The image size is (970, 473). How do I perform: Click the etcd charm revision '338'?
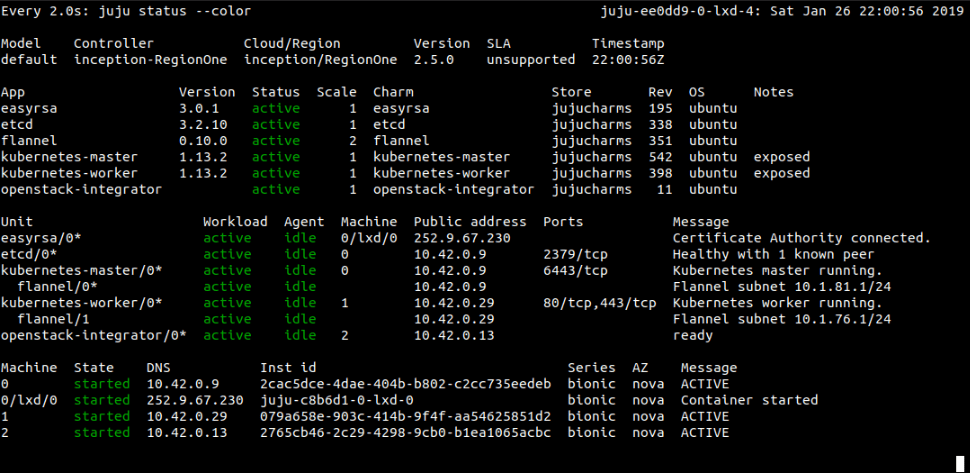[660, 125]
